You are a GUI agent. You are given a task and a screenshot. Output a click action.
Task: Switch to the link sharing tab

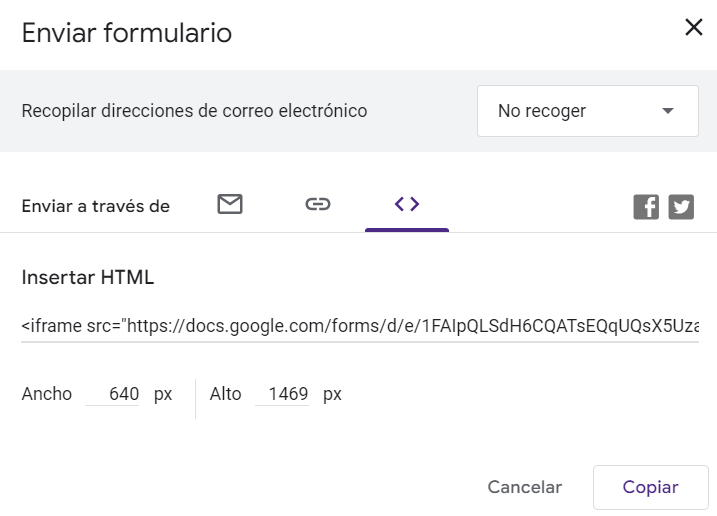point(318,204)
